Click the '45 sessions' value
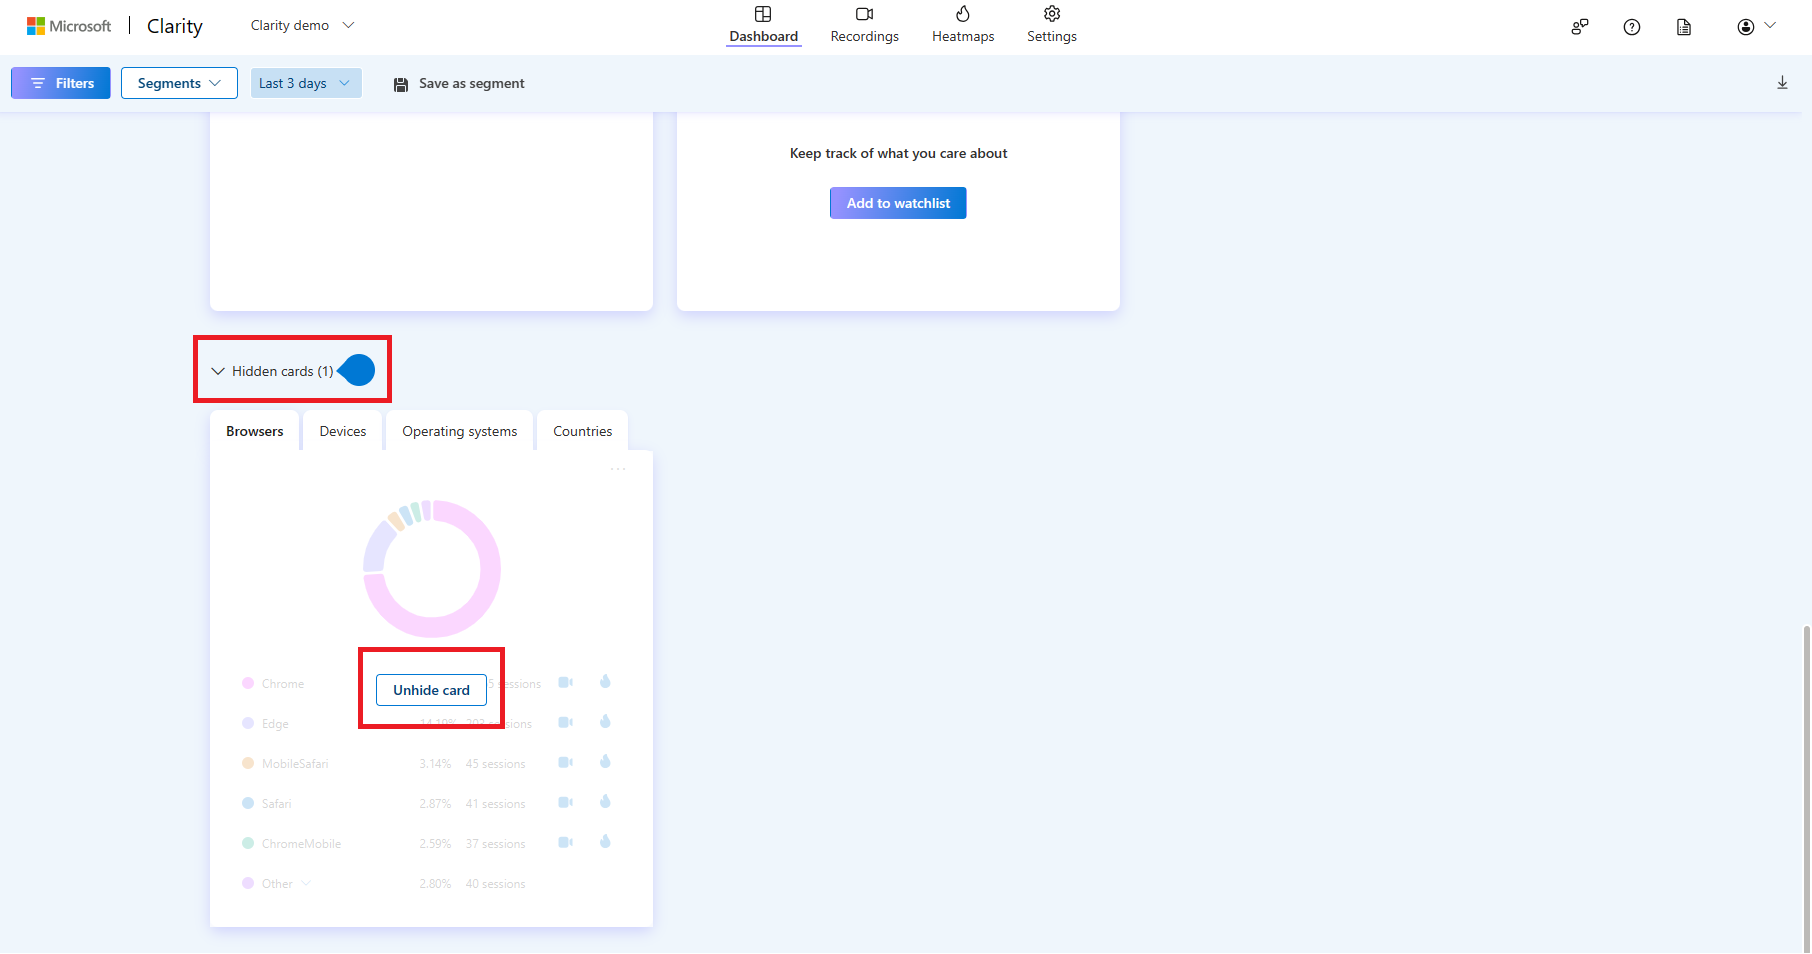The width and height of the screenshot is (1812, 954). pyautogui.click(x=495, y=764)
